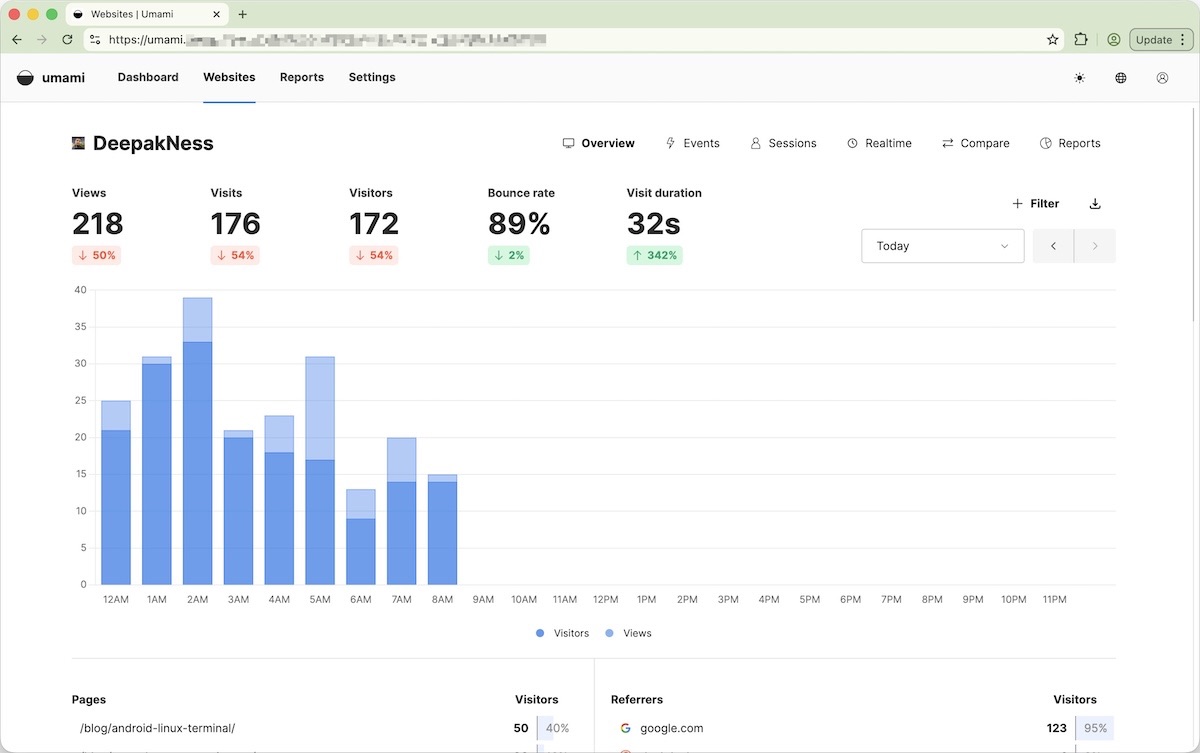Screen dimensions: 1200x753
Task: Open the profile account icon
Action: [1162, 77]
